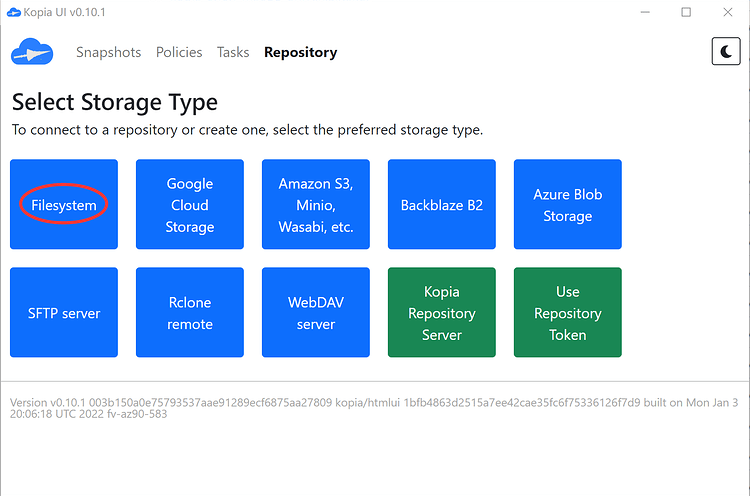Image resolution: width=750 pixels, height=496 pixels.
Task: Choose Backblaze B2 storage
Action: coord(442,205)
